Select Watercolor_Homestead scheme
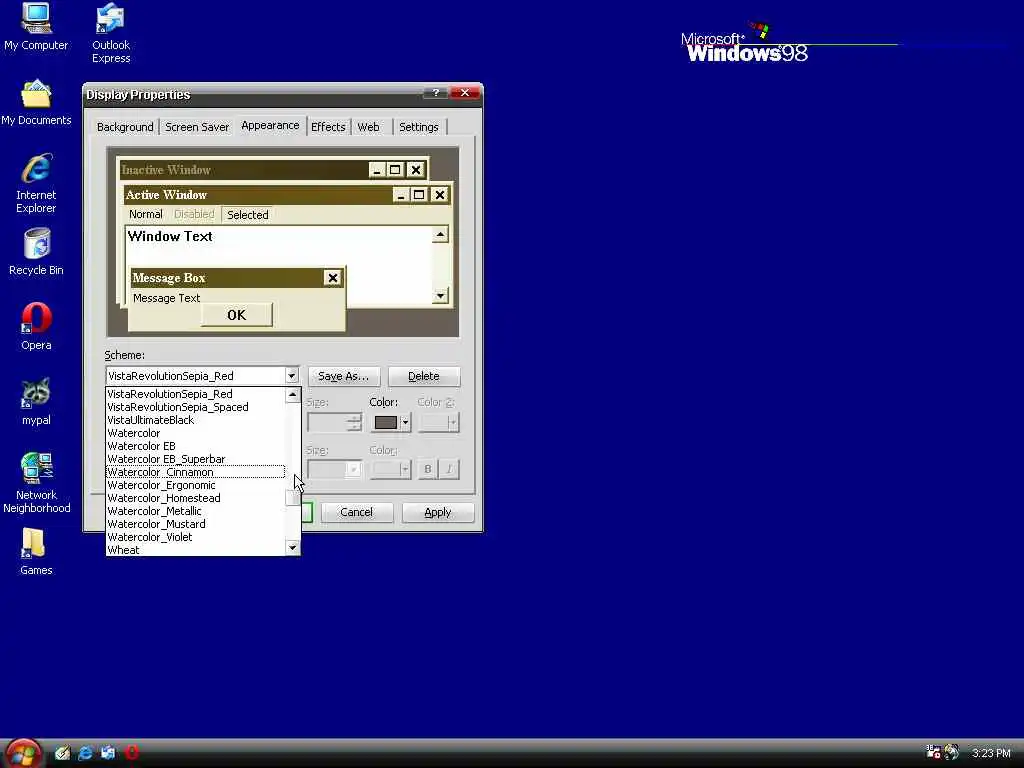Viewport: 1024px width, 768px height. (x=195, y=498)
